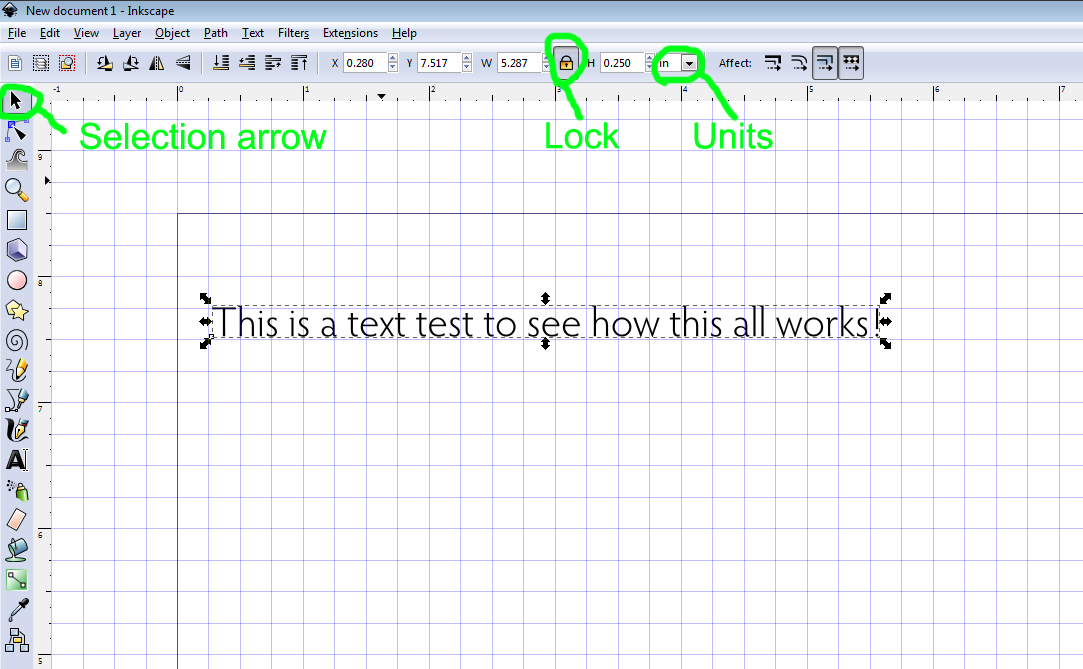Pick the Rectangle tool
Viewport: 1083px width, 669px height.
16,220
